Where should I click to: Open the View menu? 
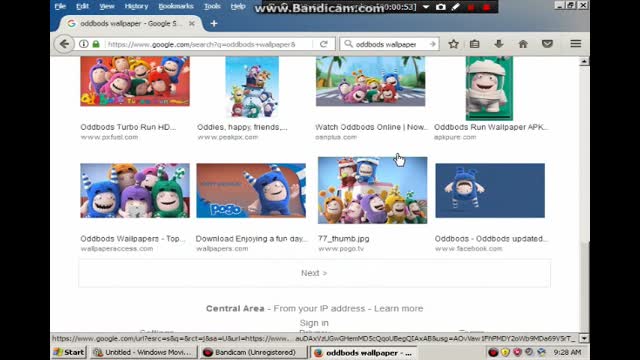[107, 6]
